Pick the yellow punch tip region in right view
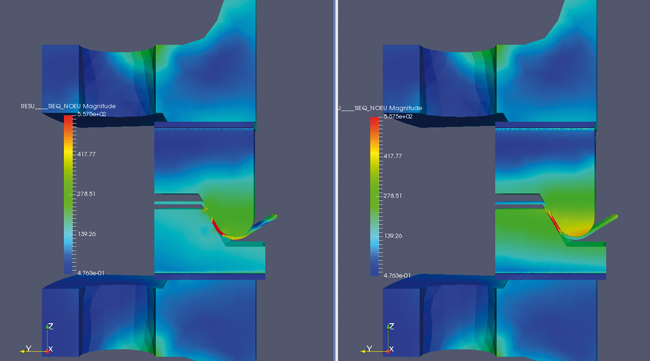650x361 pixels. (x=578, y=227)
